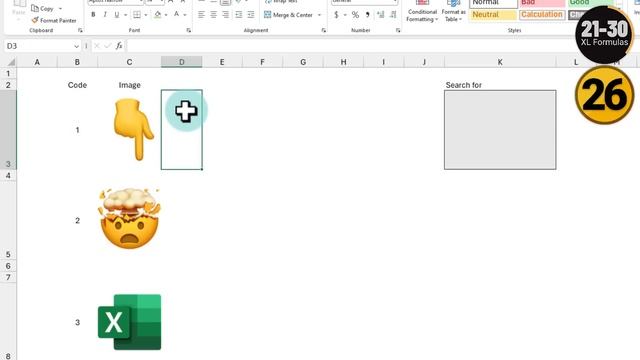The height and width of the screenshot is (360, 640).
Task: Apply the font color A
Action: click(176, 15)
